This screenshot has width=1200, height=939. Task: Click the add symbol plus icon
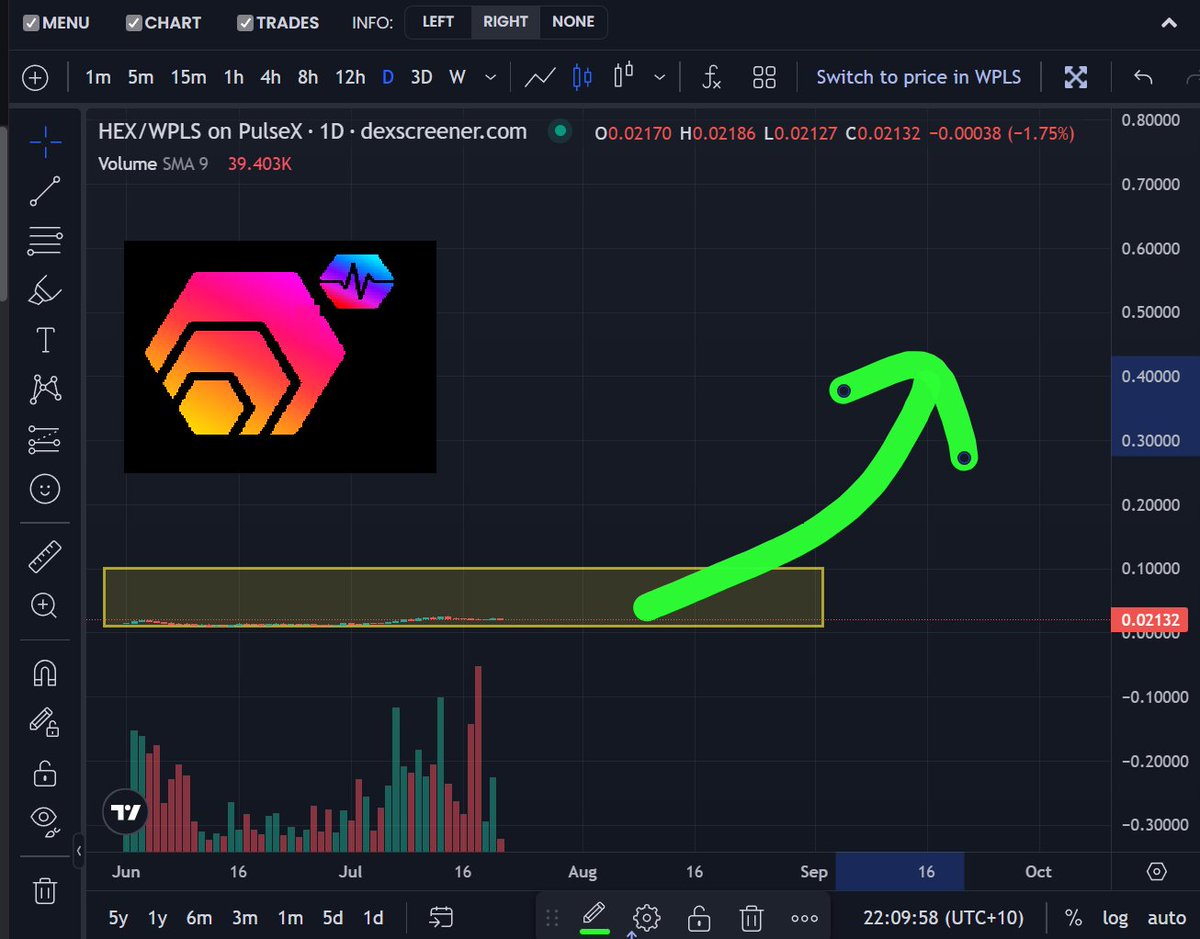coord(35,77)
